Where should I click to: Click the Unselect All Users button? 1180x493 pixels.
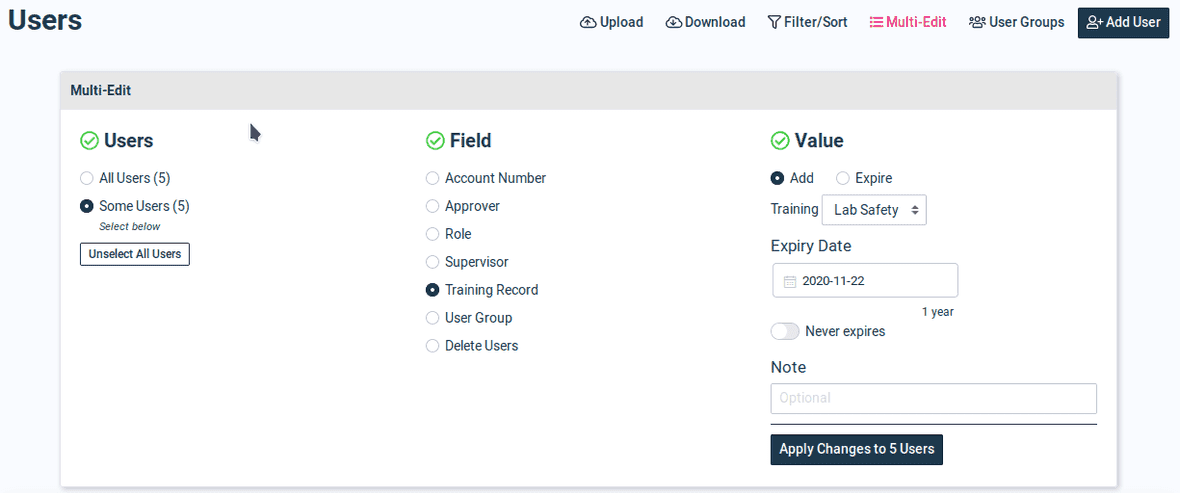point(135,254)
